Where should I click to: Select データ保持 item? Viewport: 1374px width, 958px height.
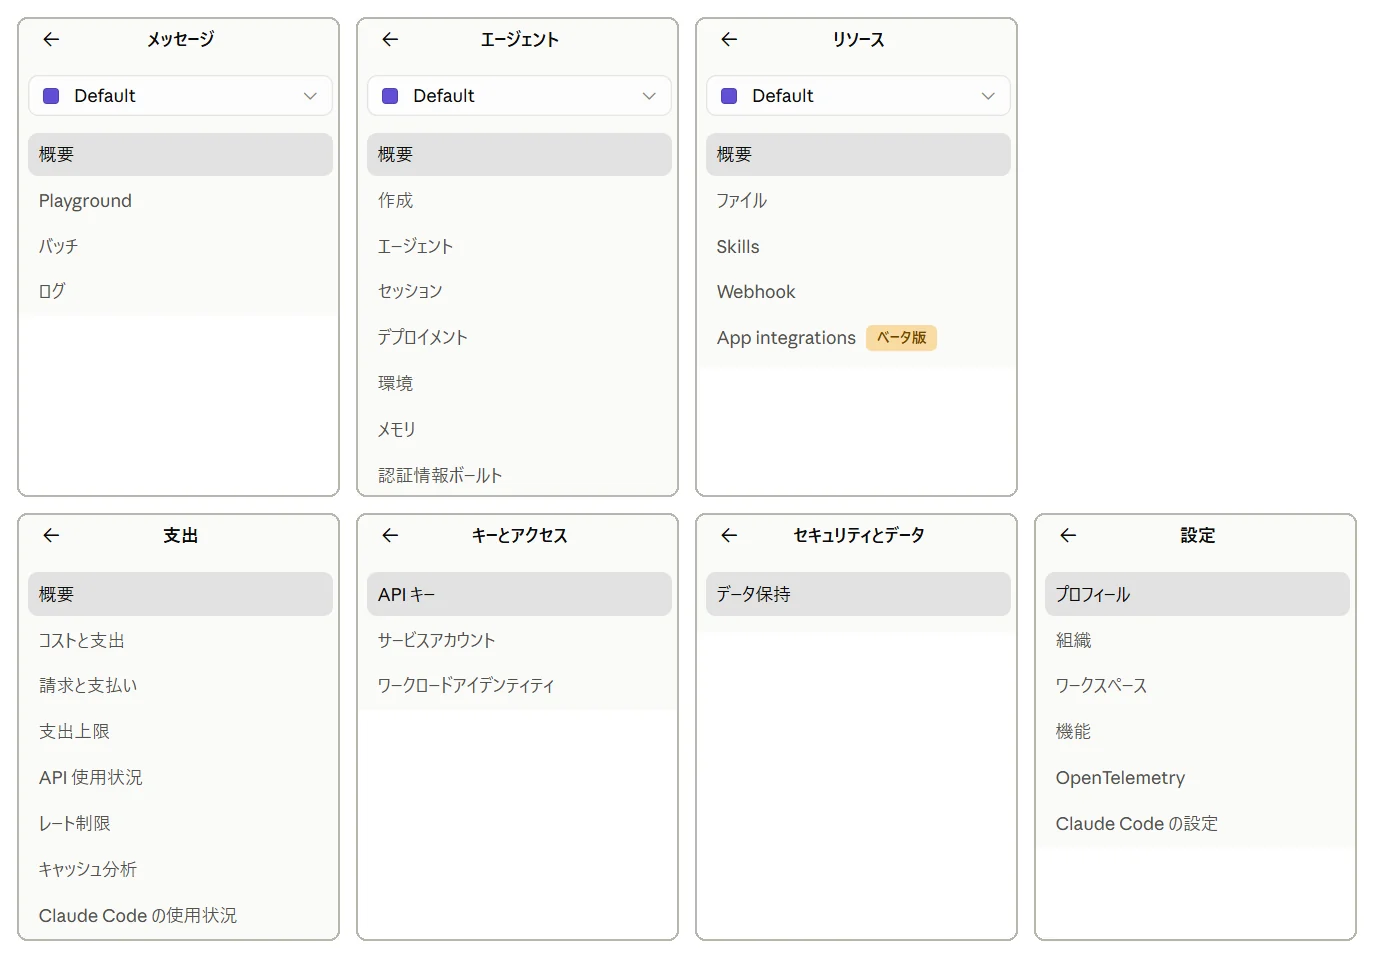858,594
